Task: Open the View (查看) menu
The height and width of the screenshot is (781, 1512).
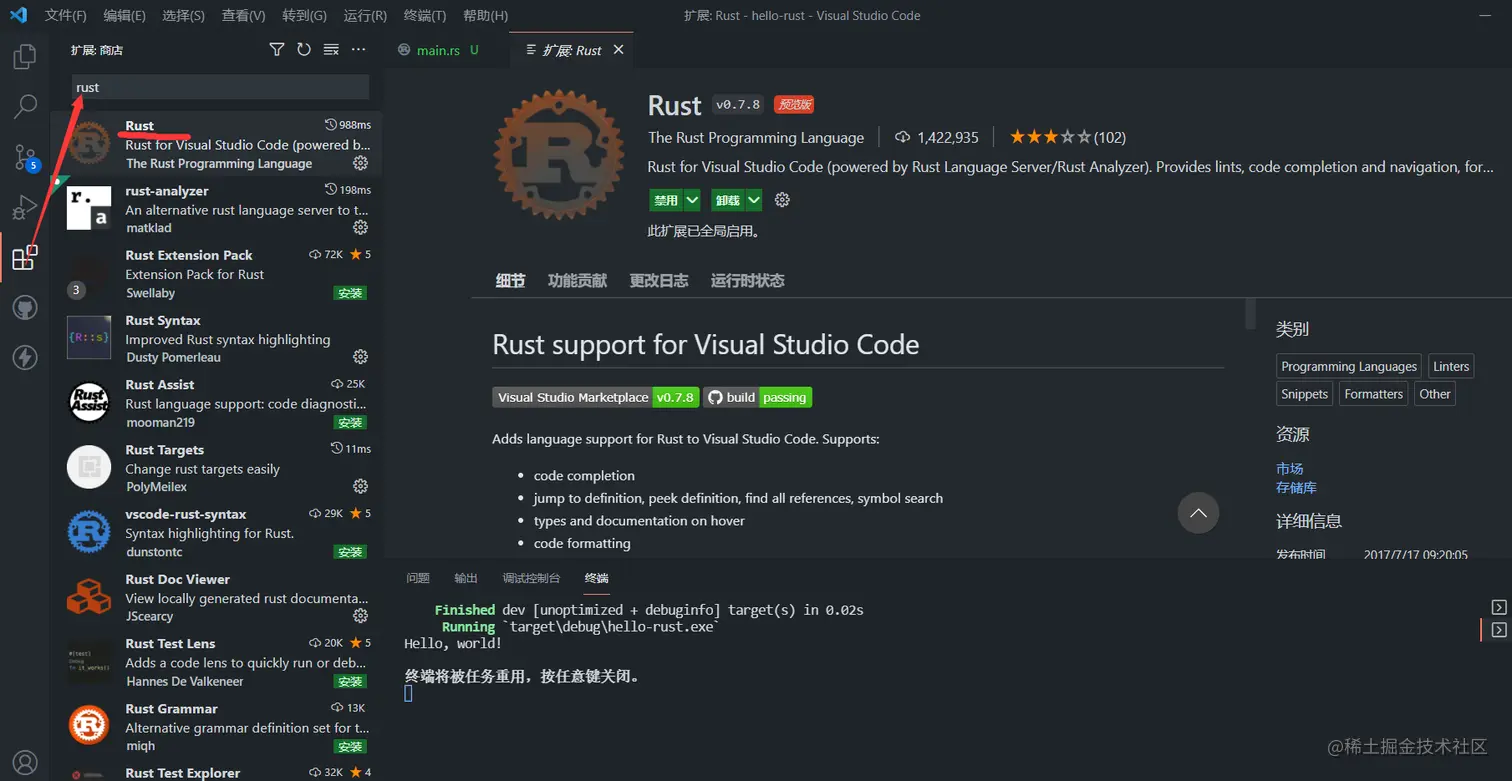Action: point(243,16)
